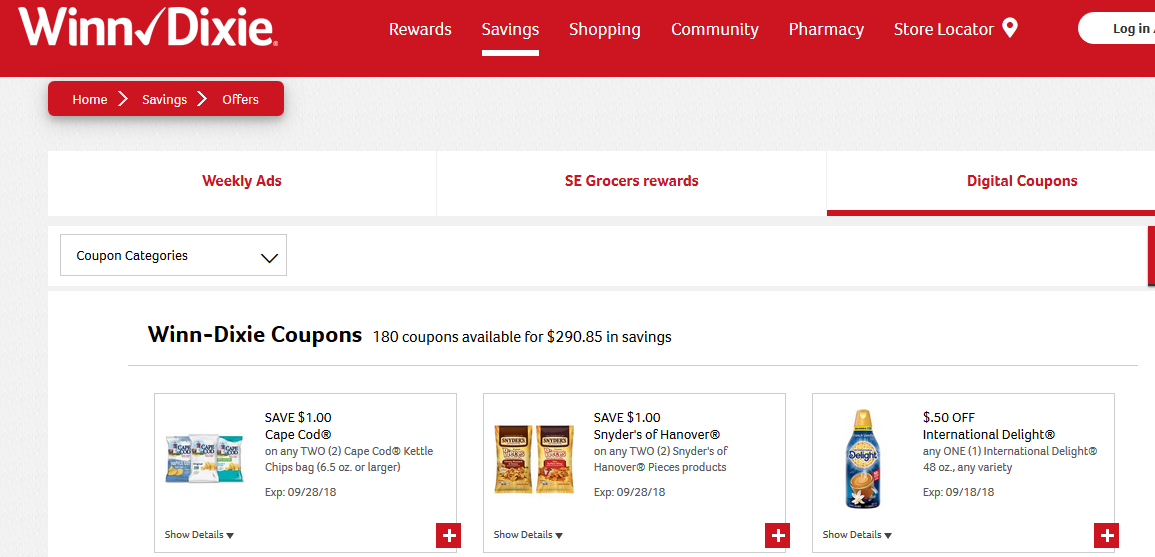
Task: Open the Shopping menu
Action: pyautogui.click(x=605, y=29)
